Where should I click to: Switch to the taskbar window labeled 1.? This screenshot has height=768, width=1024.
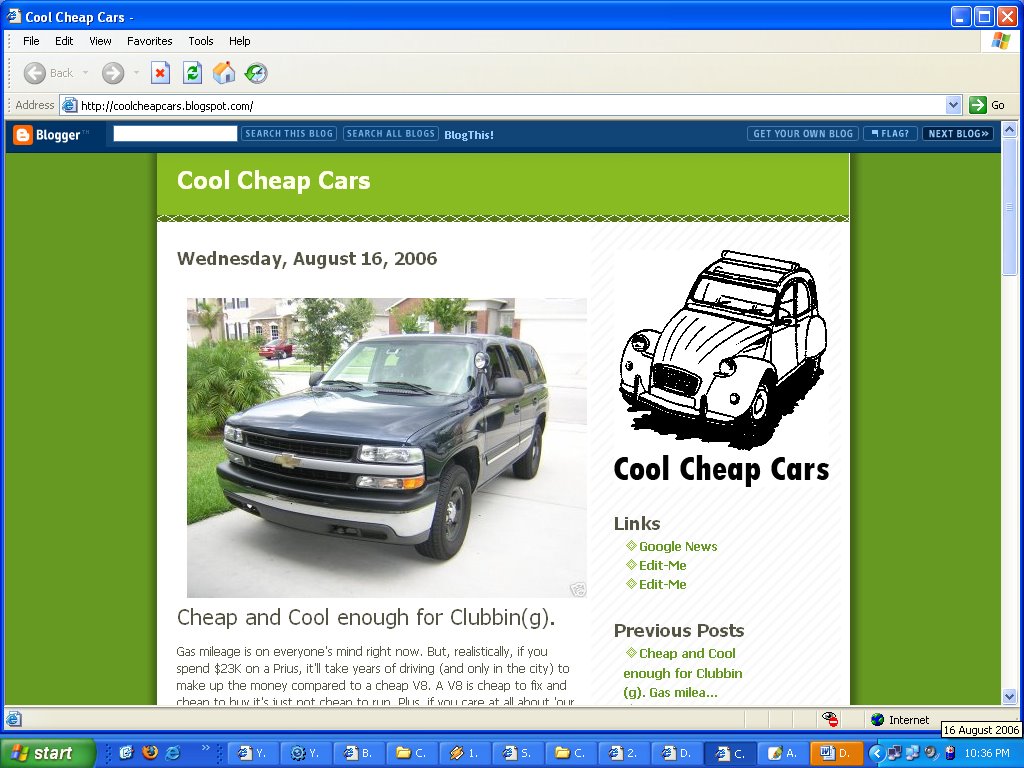point(464,753)
